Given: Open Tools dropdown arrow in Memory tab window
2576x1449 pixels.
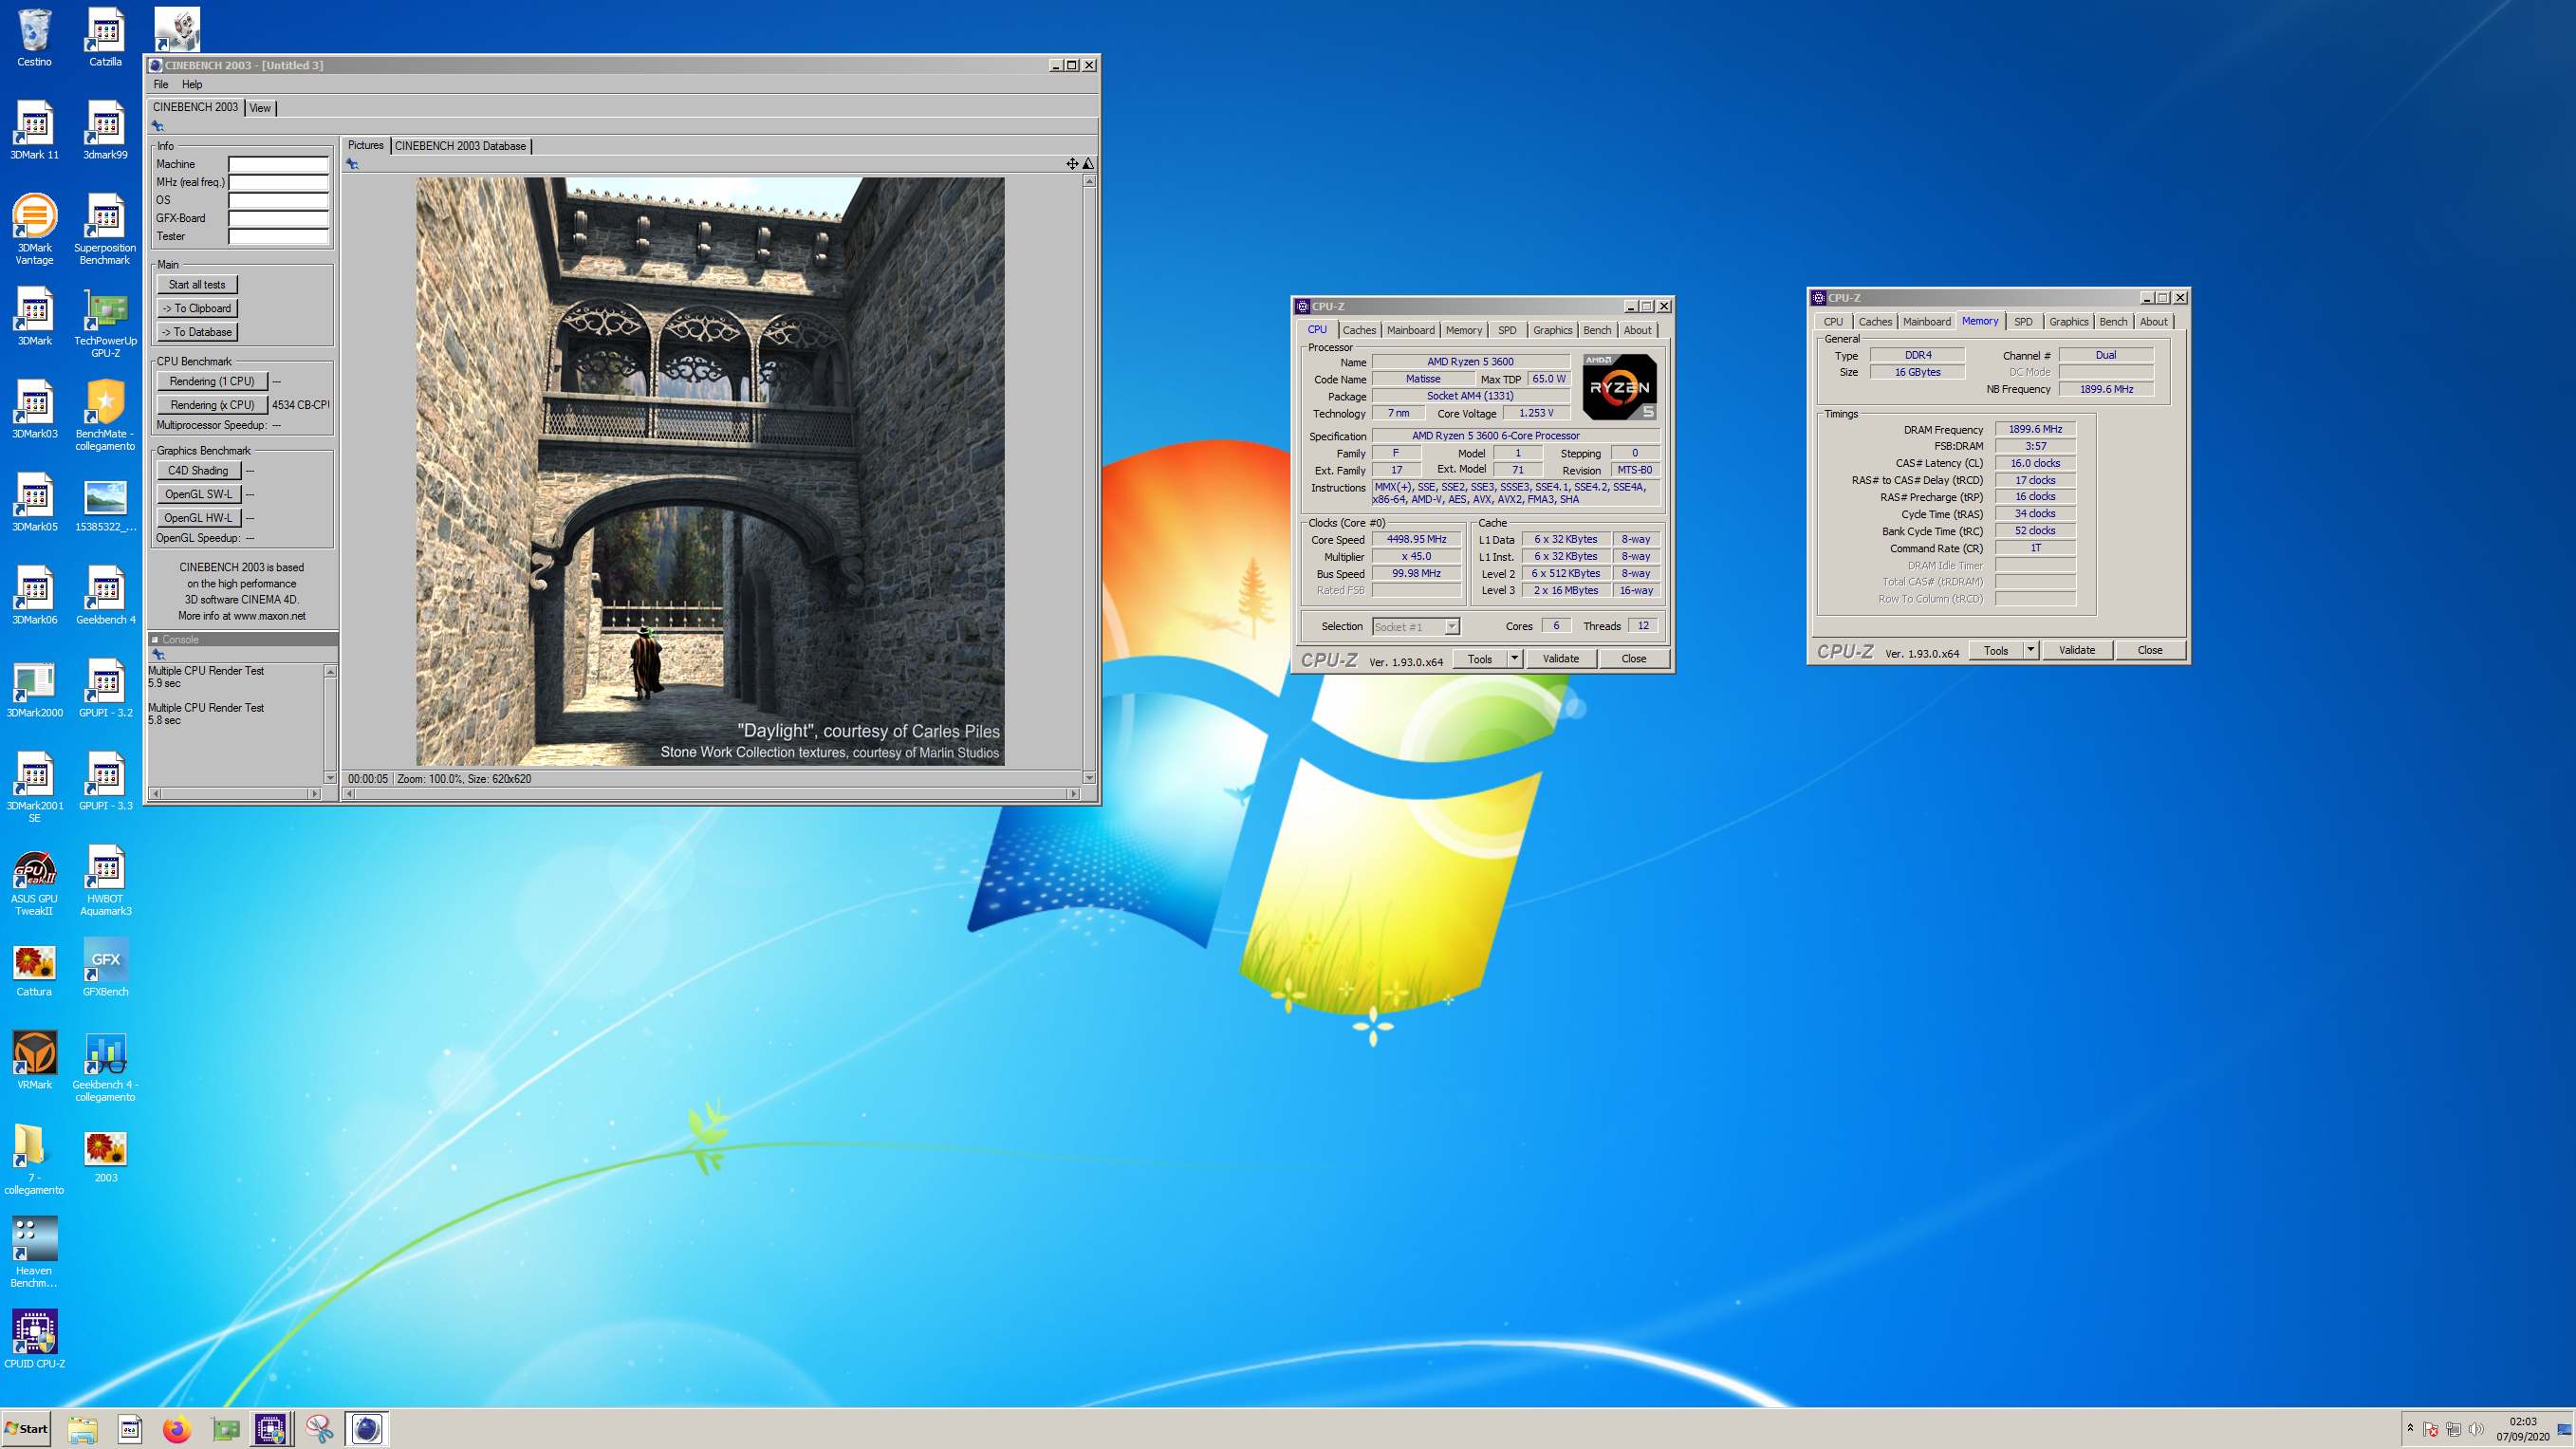Looking at the screenshot, I should pos(2030,650).
